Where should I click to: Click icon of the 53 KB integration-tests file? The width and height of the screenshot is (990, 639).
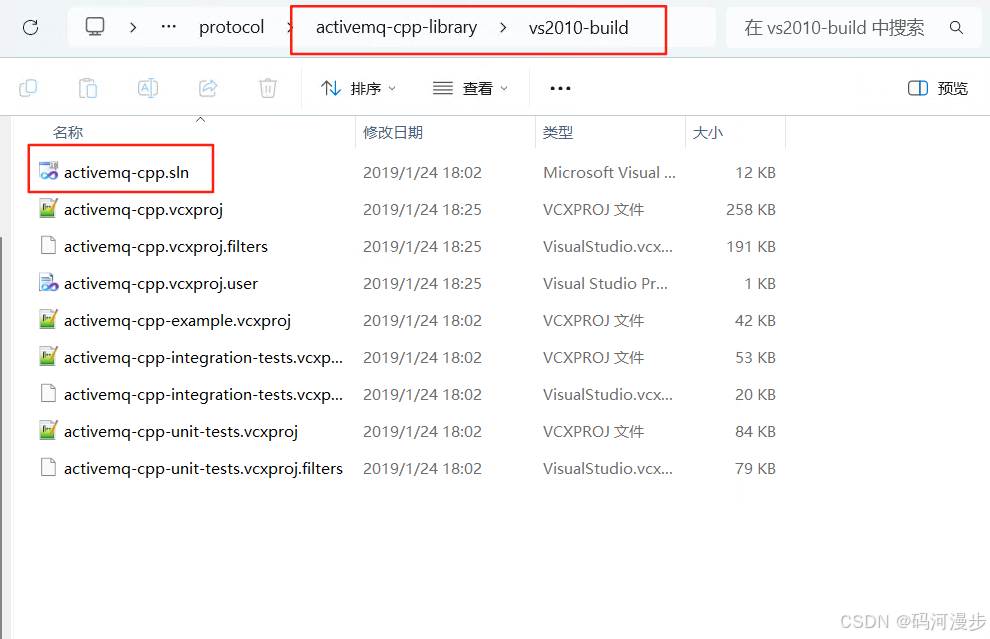tap(49, 356)
